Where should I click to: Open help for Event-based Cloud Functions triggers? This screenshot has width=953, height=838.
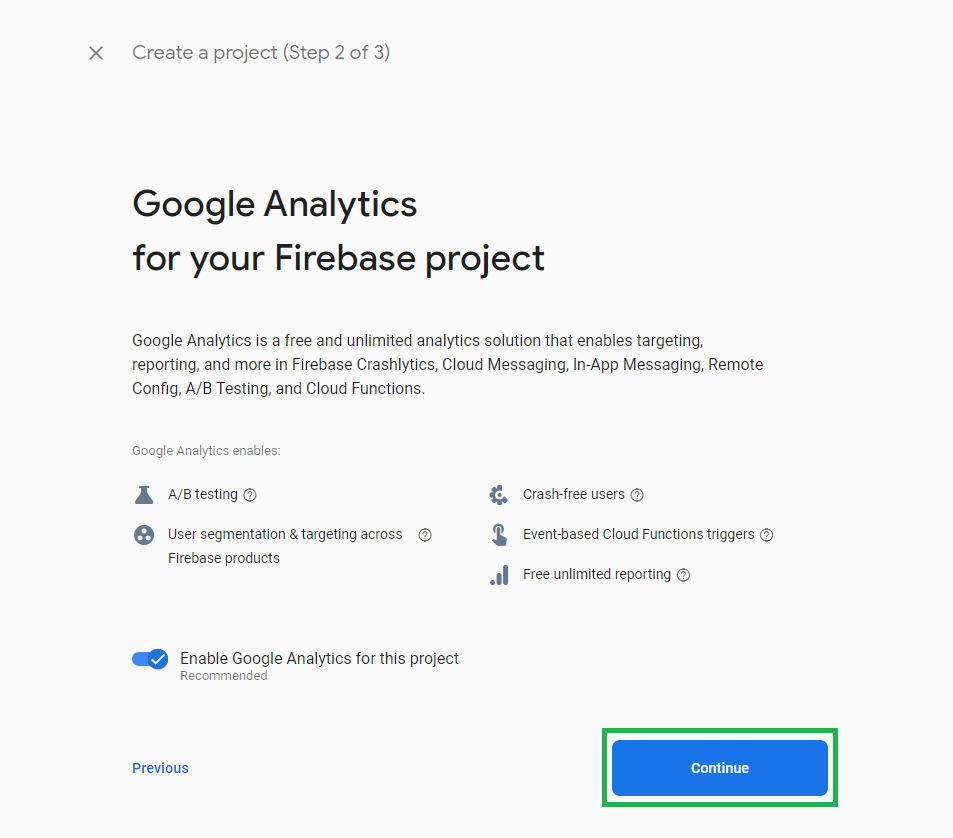pyautogui.click(x=767, y=535)
